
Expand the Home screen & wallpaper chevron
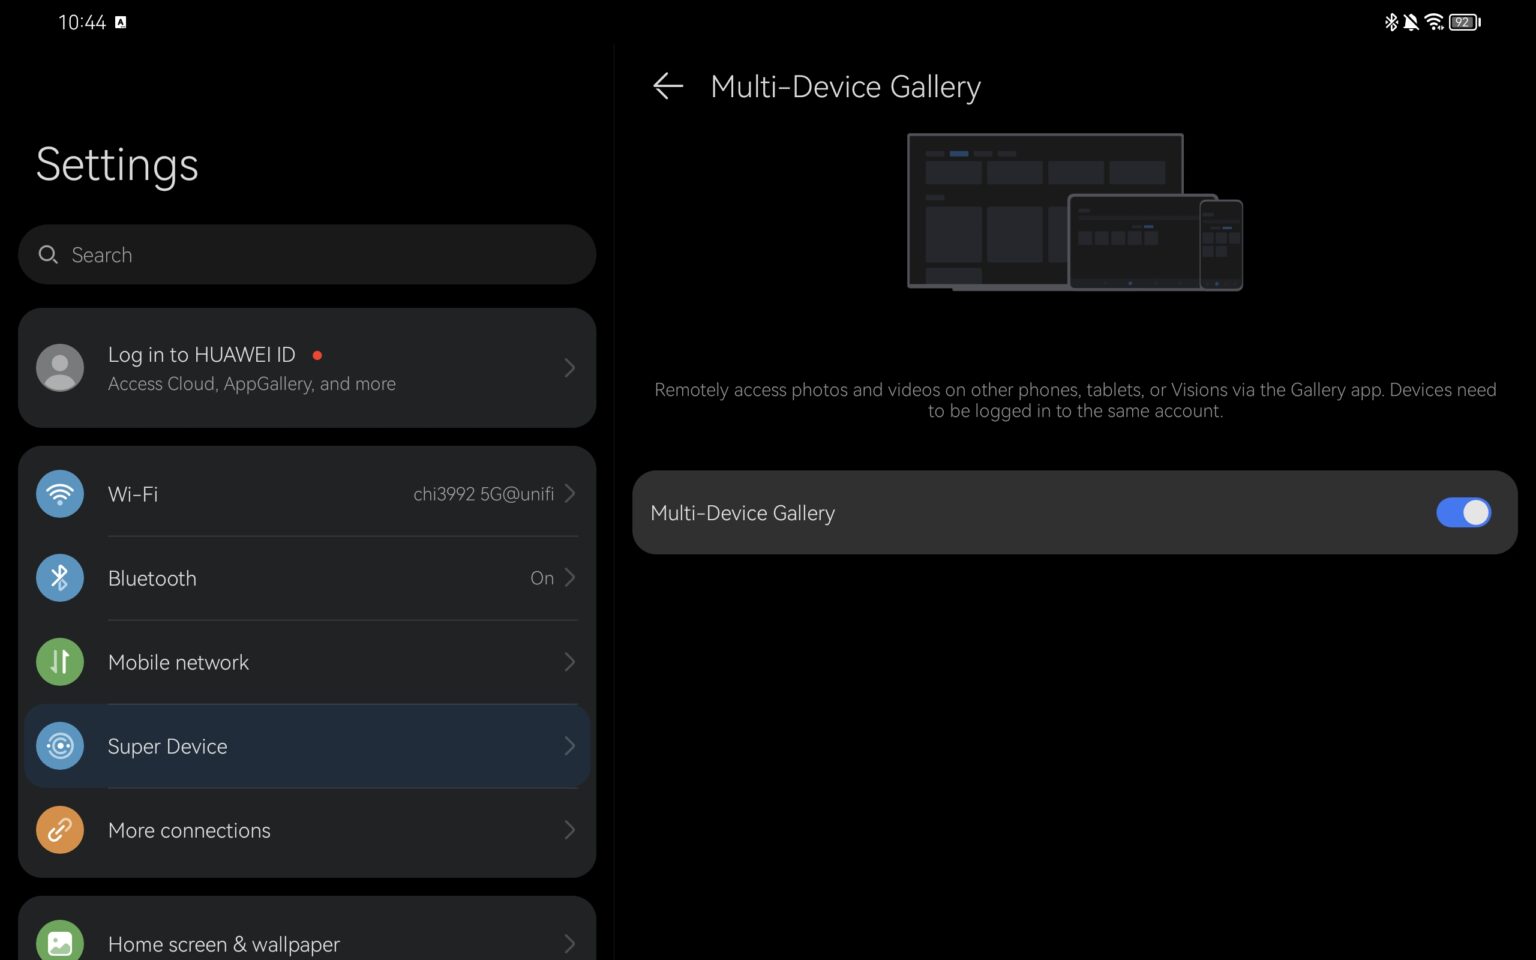[x=569, y=943]
